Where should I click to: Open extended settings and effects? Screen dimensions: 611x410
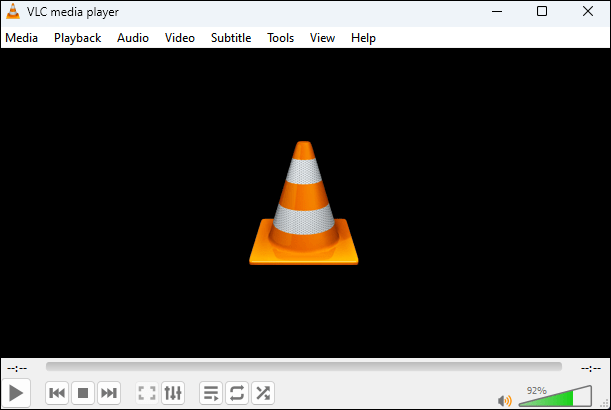[173, 393]
